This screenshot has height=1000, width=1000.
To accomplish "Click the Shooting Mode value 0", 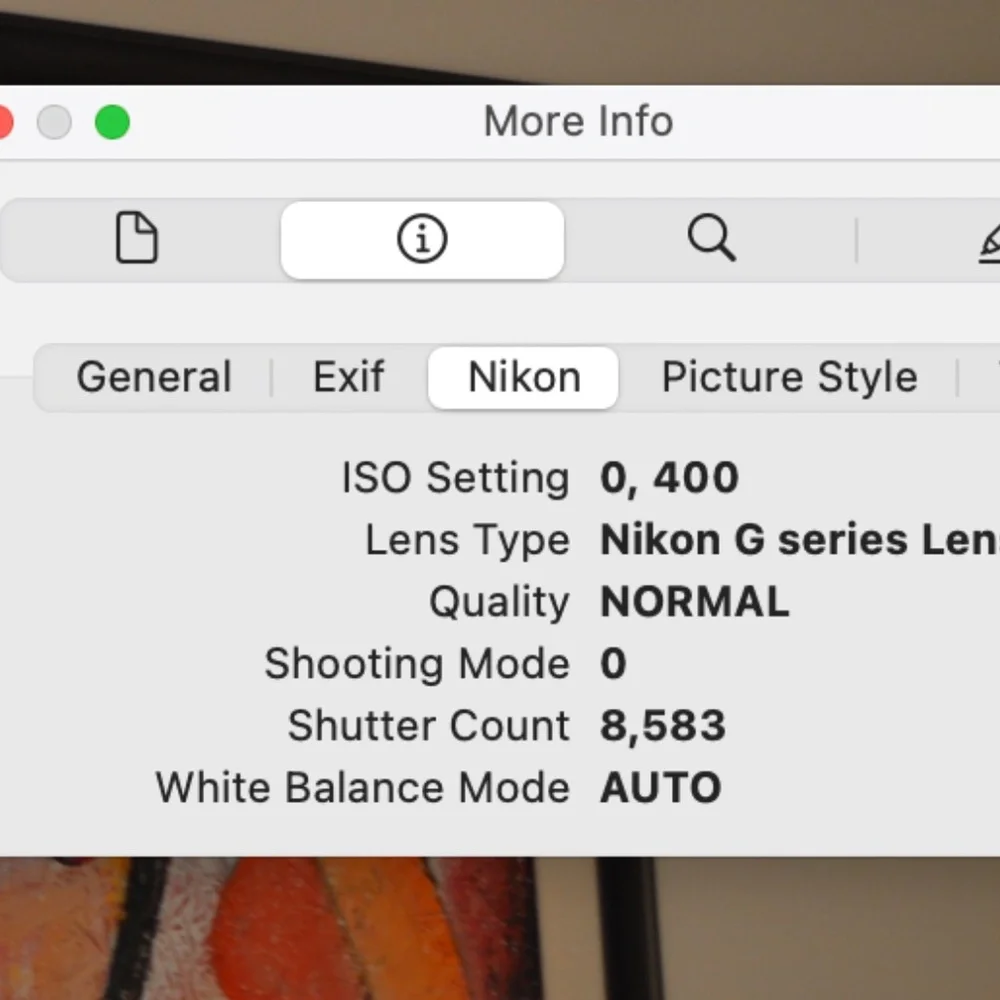I will (613, 664).
